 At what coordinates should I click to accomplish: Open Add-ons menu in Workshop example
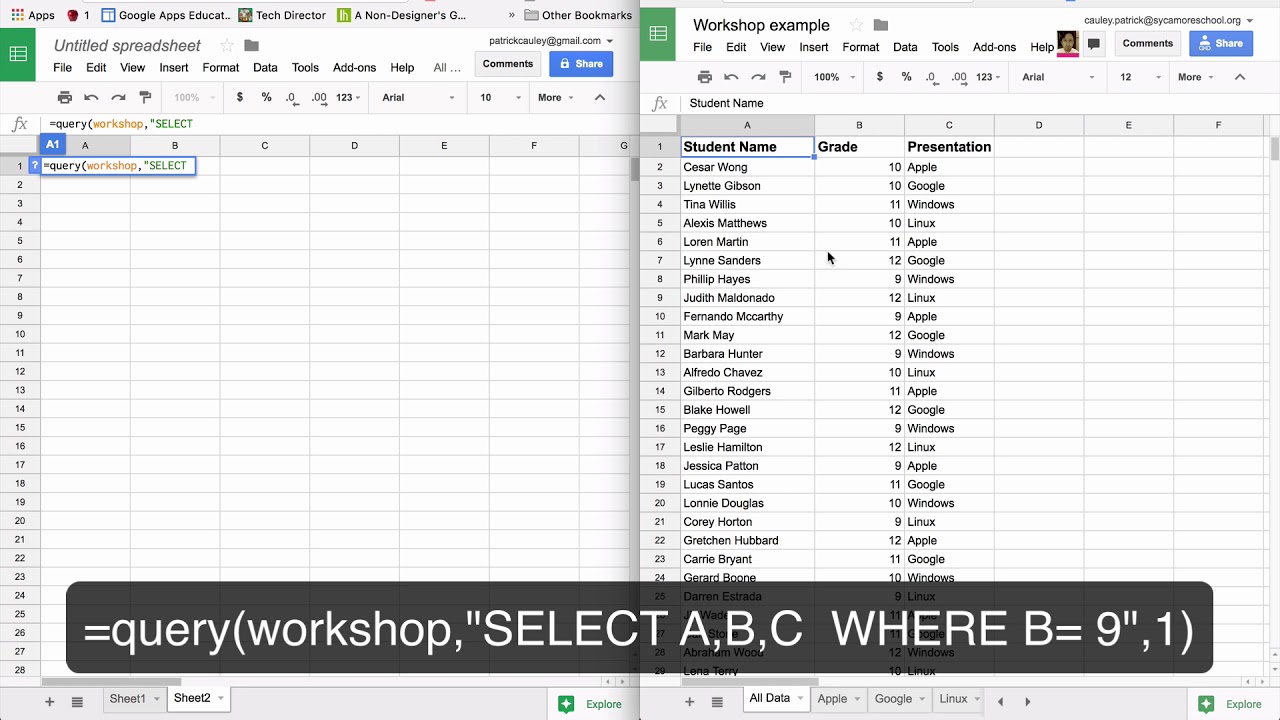pyautogui.click(x=994, y=47)
